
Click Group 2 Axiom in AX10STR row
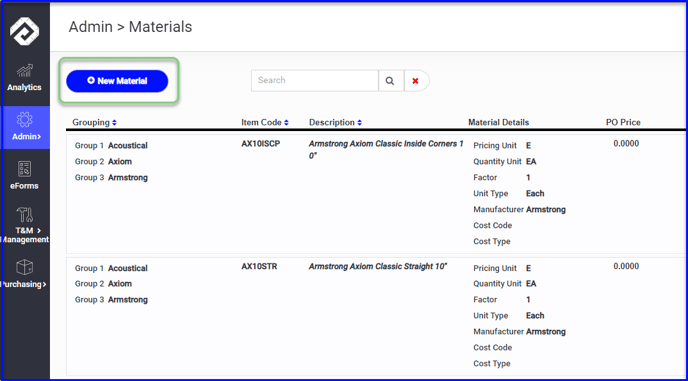point(103,284)
